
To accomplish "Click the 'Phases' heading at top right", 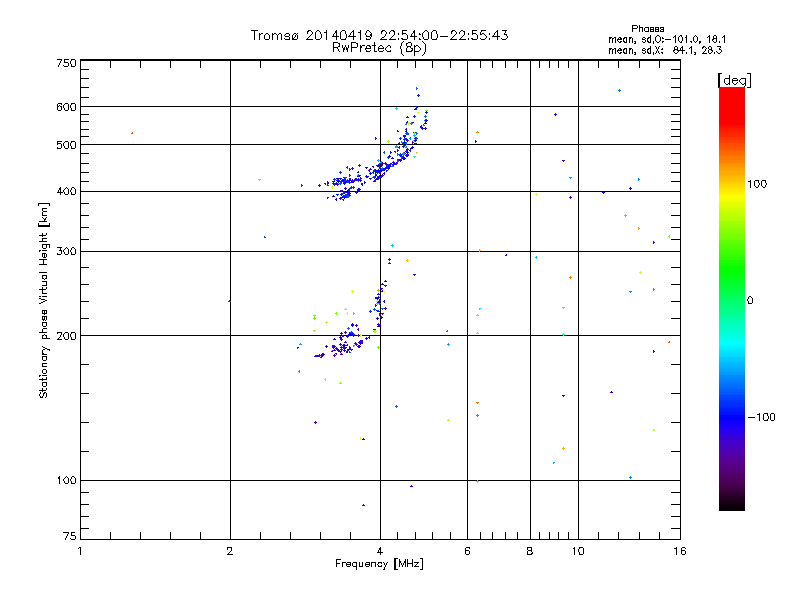I will tap(647, 29).
